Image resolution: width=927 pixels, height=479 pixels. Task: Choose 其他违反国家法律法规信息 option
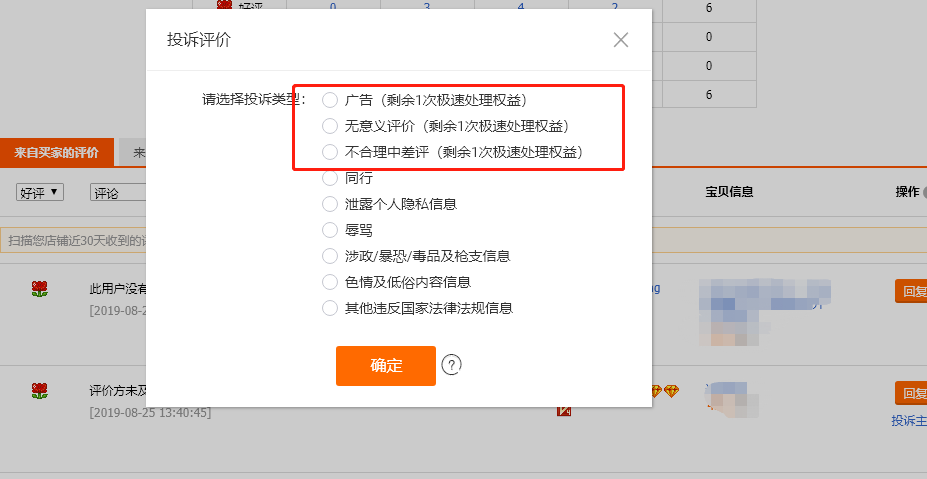[329, 308]
